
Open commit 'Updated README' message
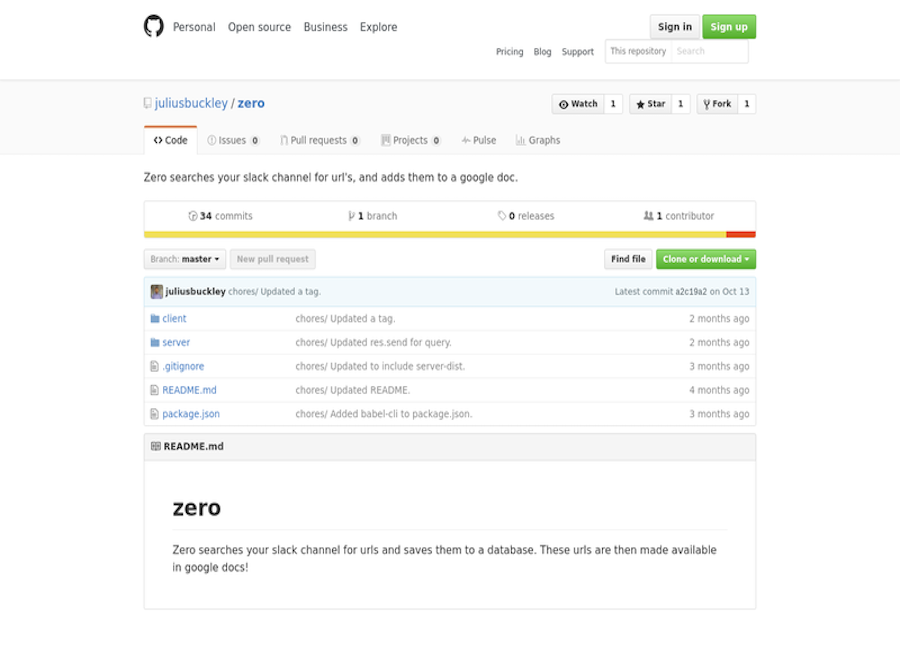point(353,390)
